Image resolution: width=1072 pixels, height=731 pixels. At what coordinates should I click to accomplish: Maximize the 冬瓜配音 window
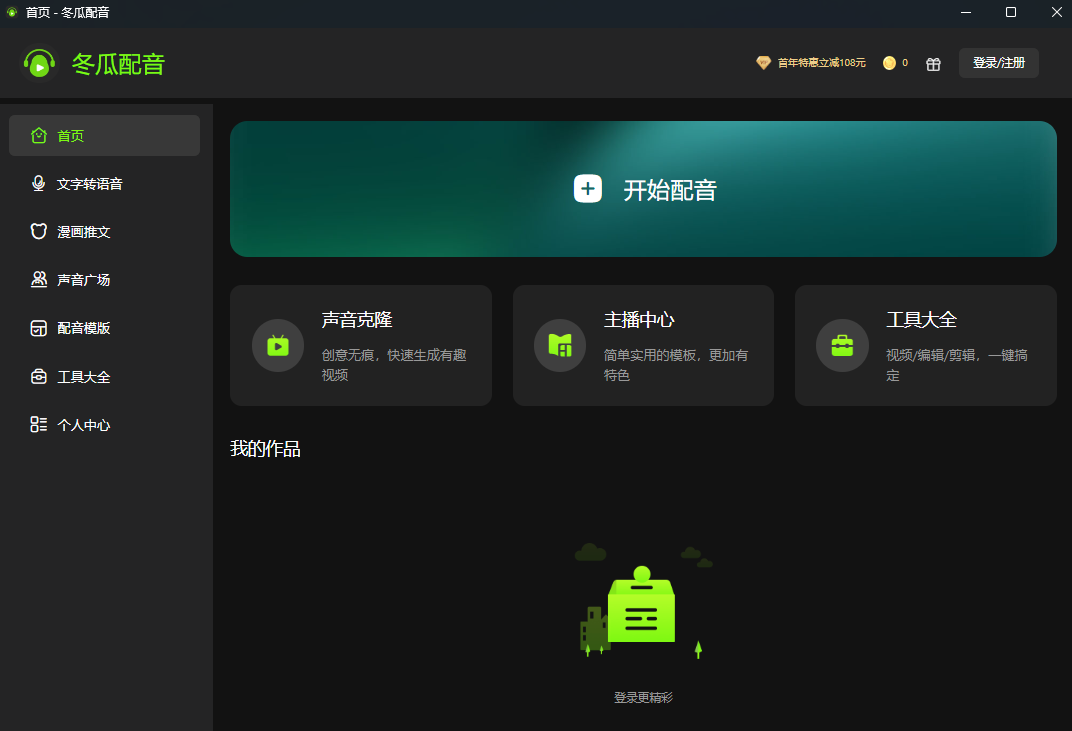[x=1011, y=12]
